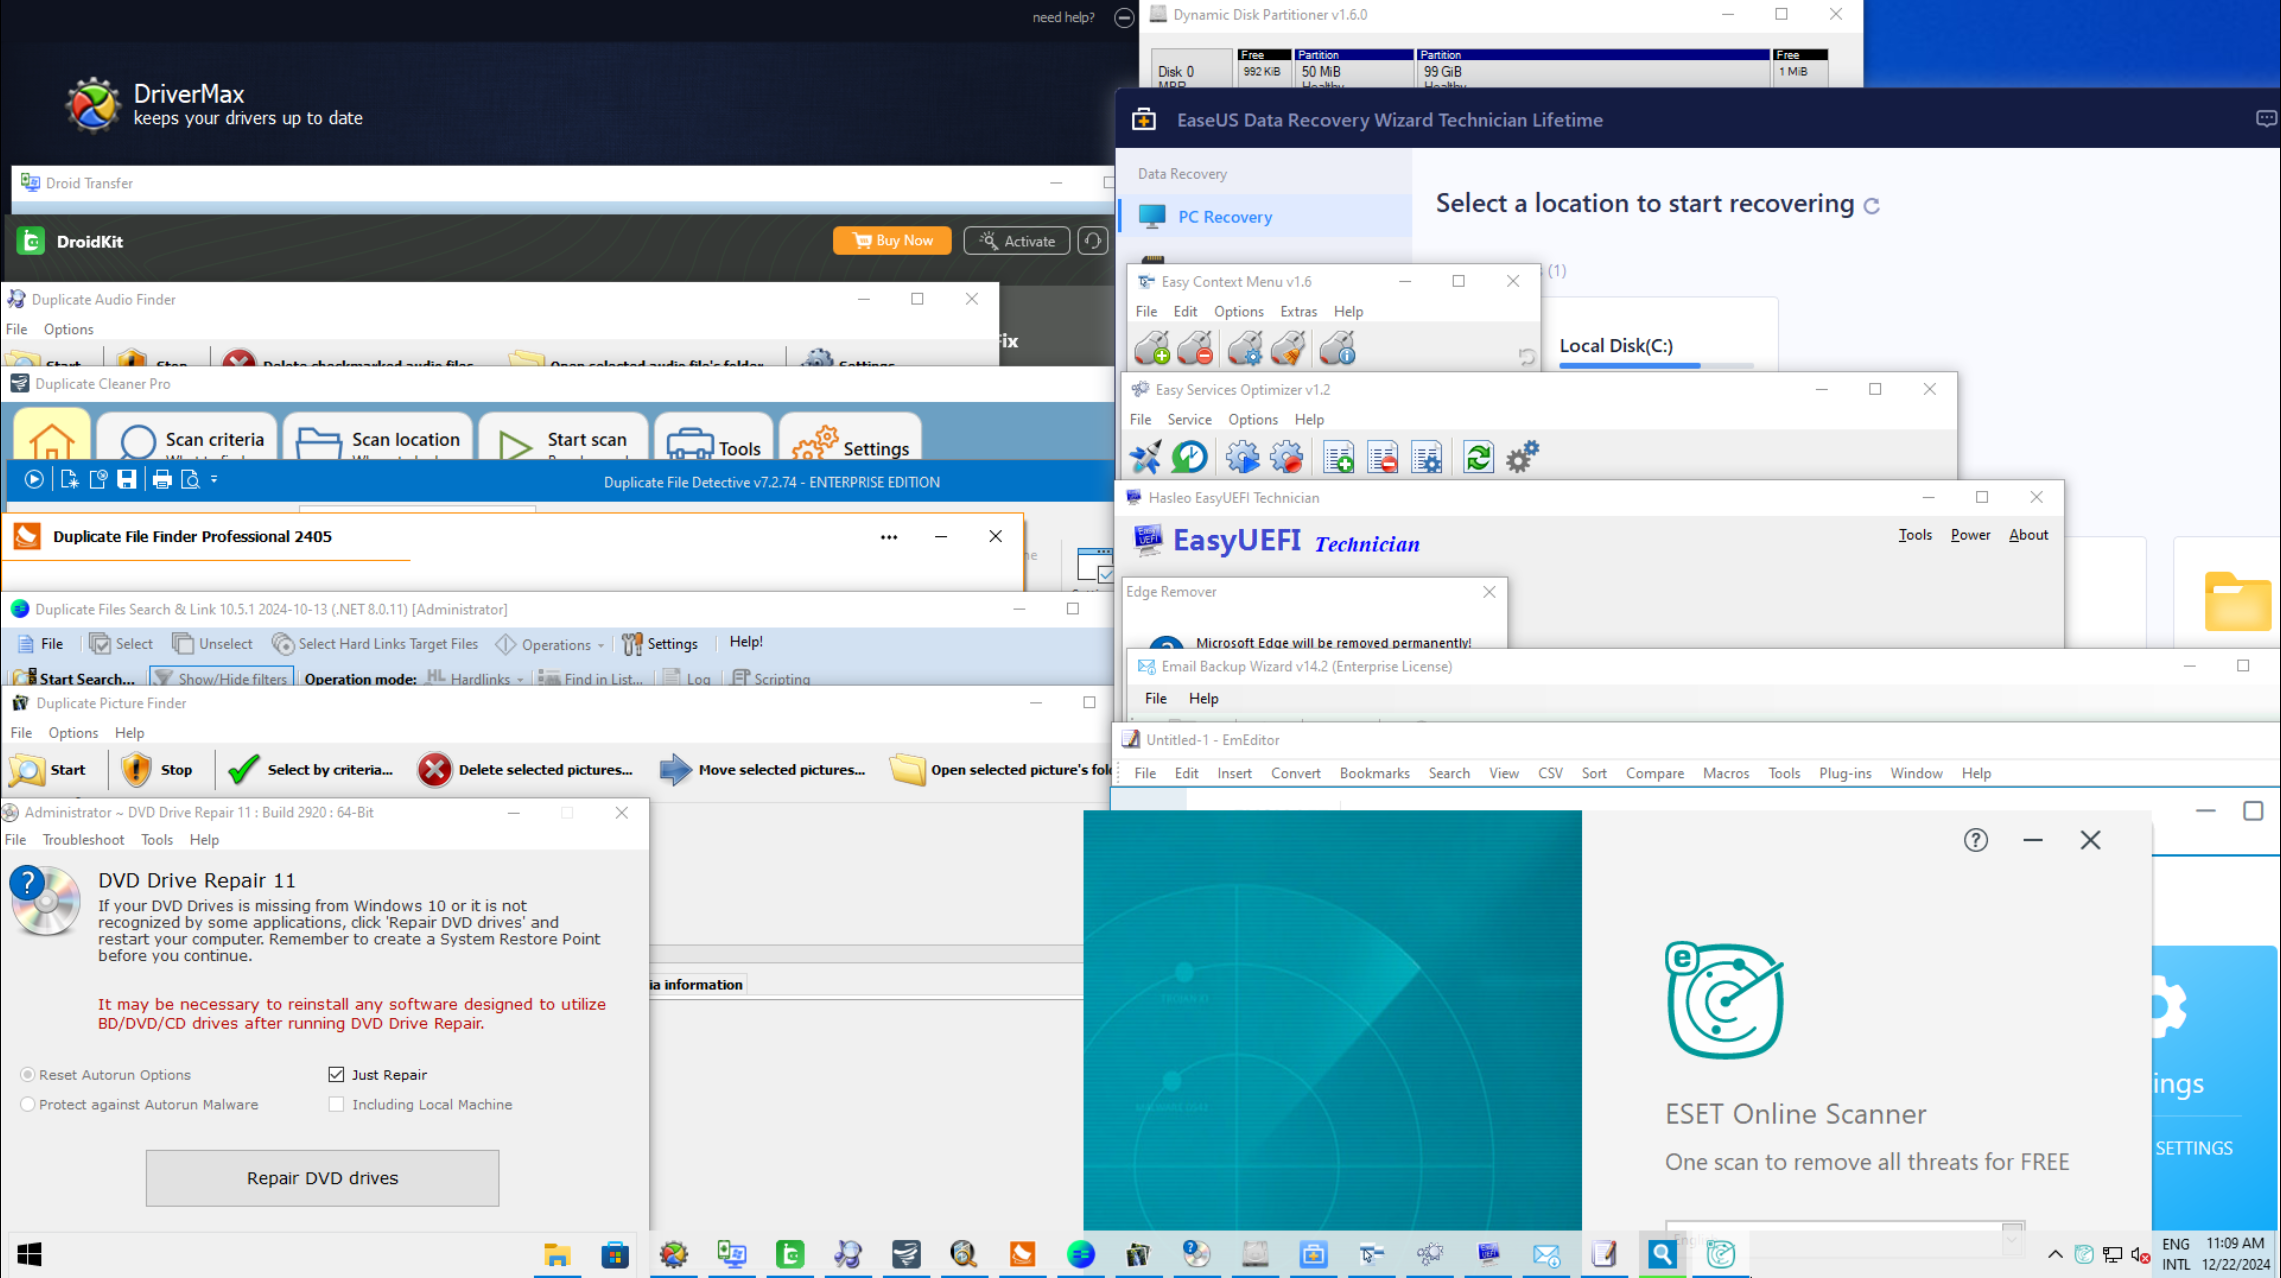Check the Including Local Machine checkbox
The width and height of the screenshot is (2281, 1278).
336,1105
